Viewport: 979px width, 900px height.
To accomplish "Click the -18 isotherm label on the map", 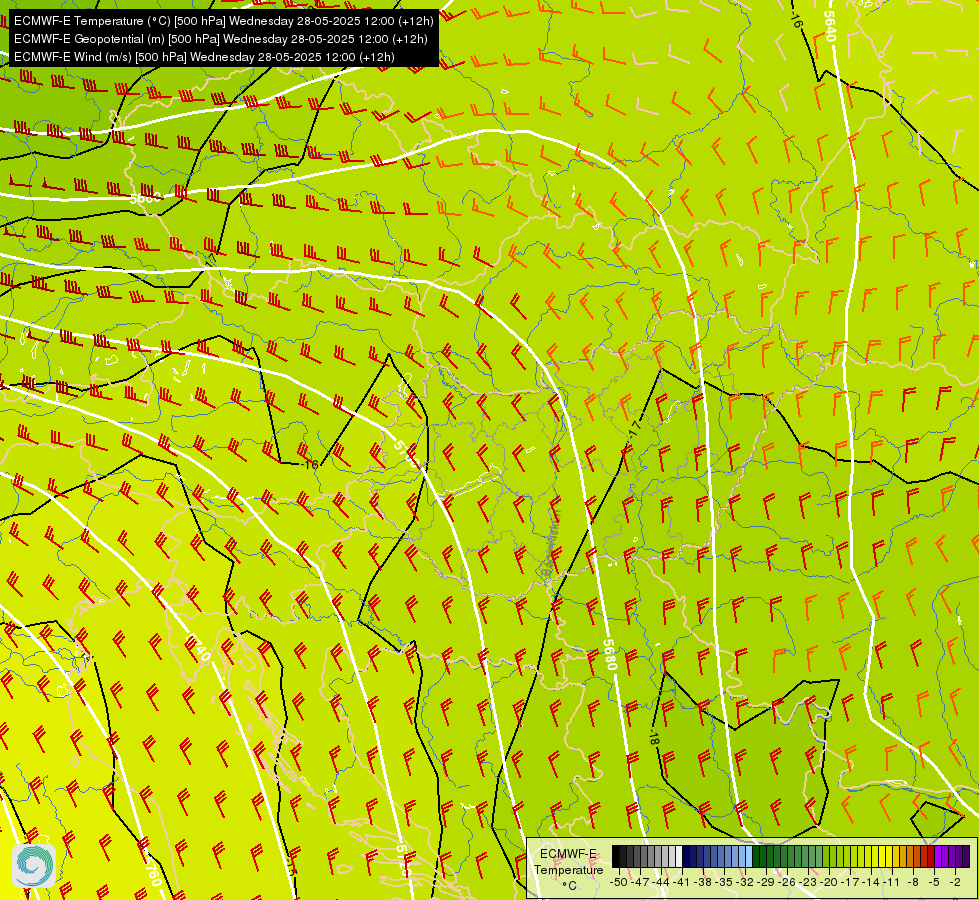I will 654,738.
